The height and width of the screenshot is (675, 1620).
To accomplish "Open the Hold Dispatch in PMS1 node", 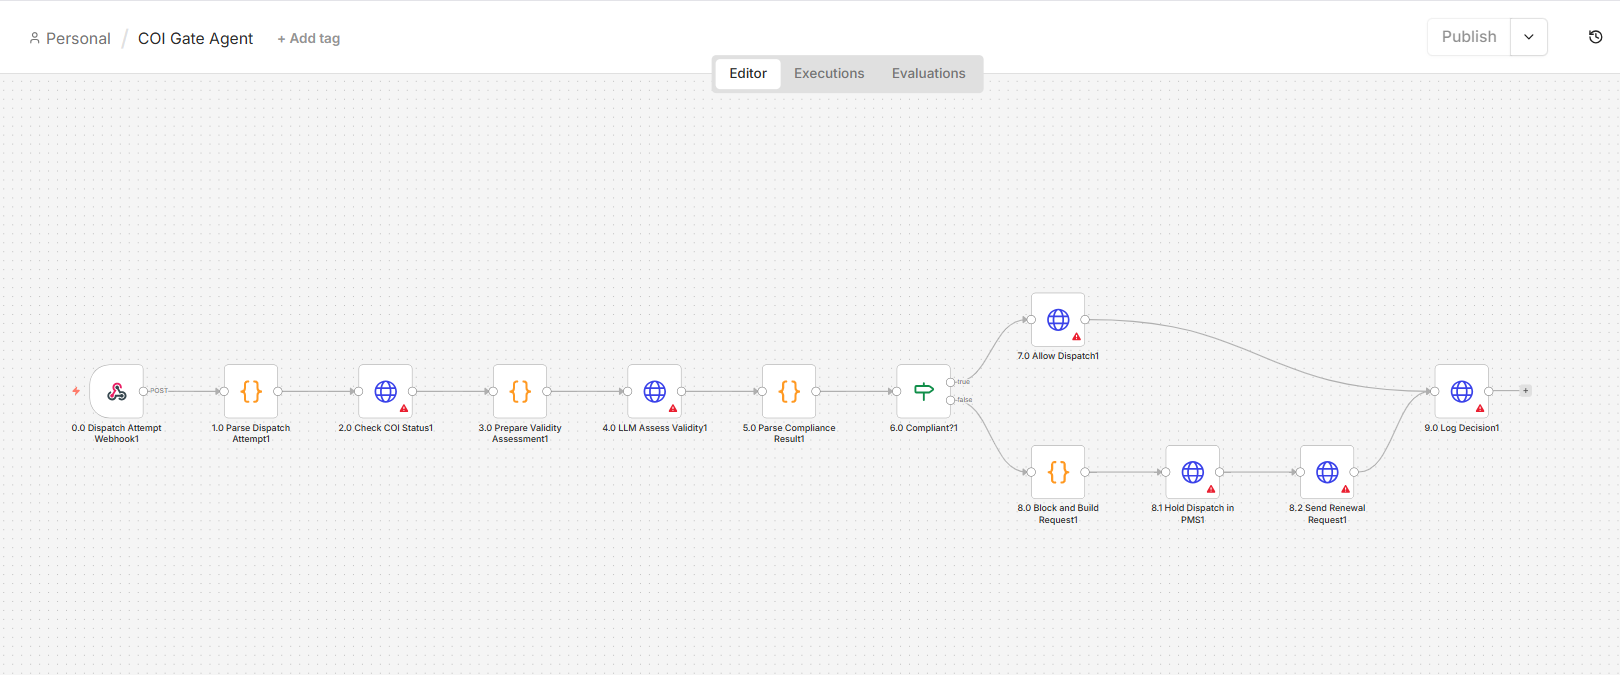I will coord(1193,472).
